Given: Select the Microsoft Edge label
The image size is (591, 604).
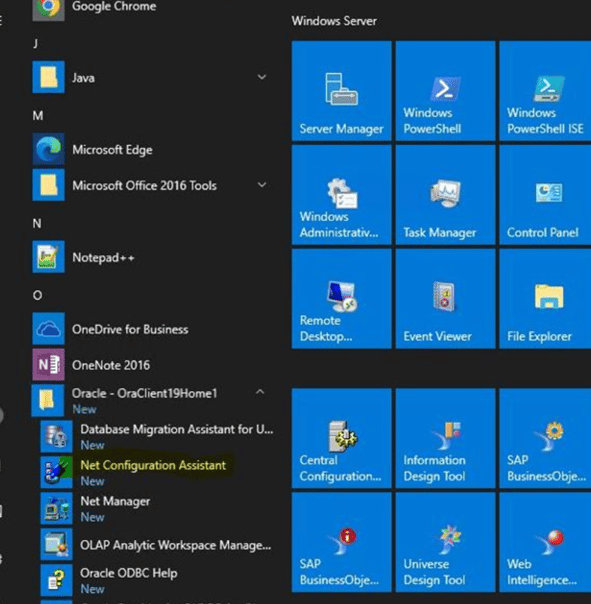Looking at the screenshot, I should click(x=112, y=149).
